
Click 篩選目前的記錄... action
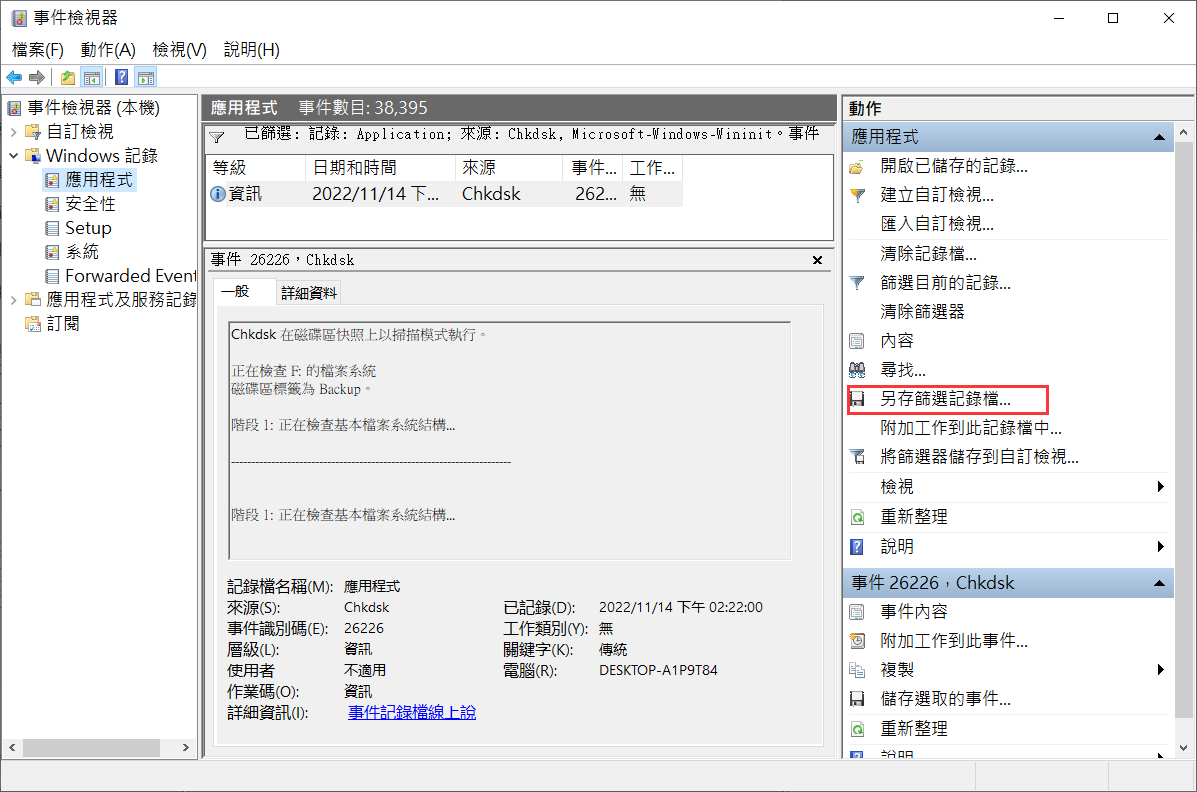tap(945, 283)
